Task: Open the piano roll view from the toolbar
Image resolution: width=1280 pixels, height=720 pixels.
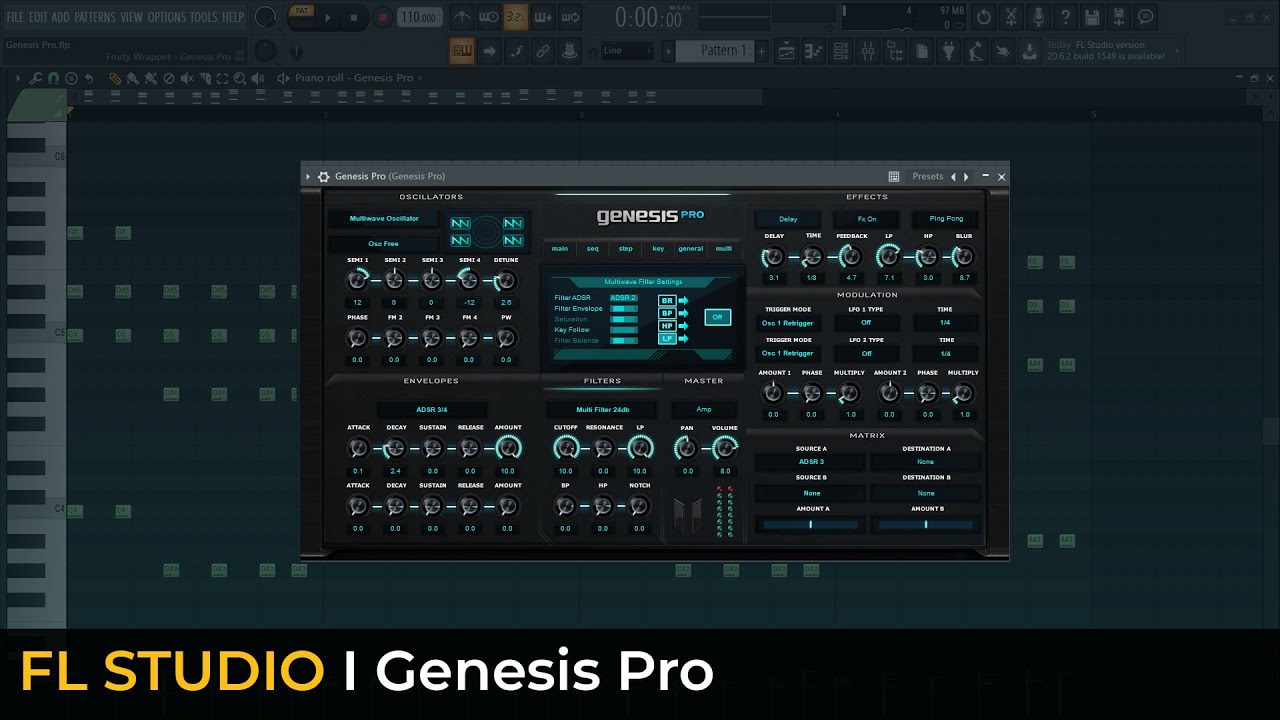Action: 813,51
